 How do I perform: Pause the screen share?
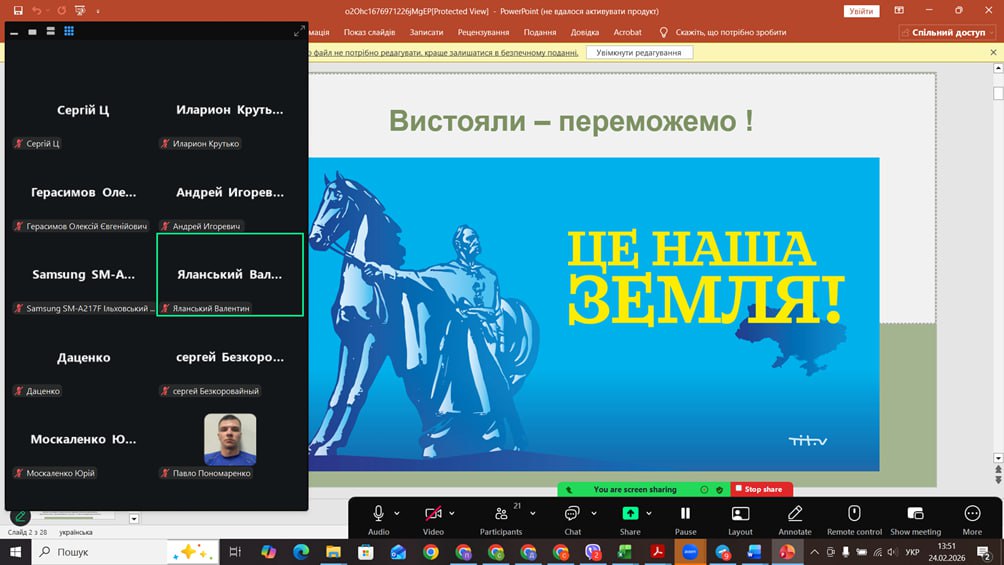(x=685, y=514)
